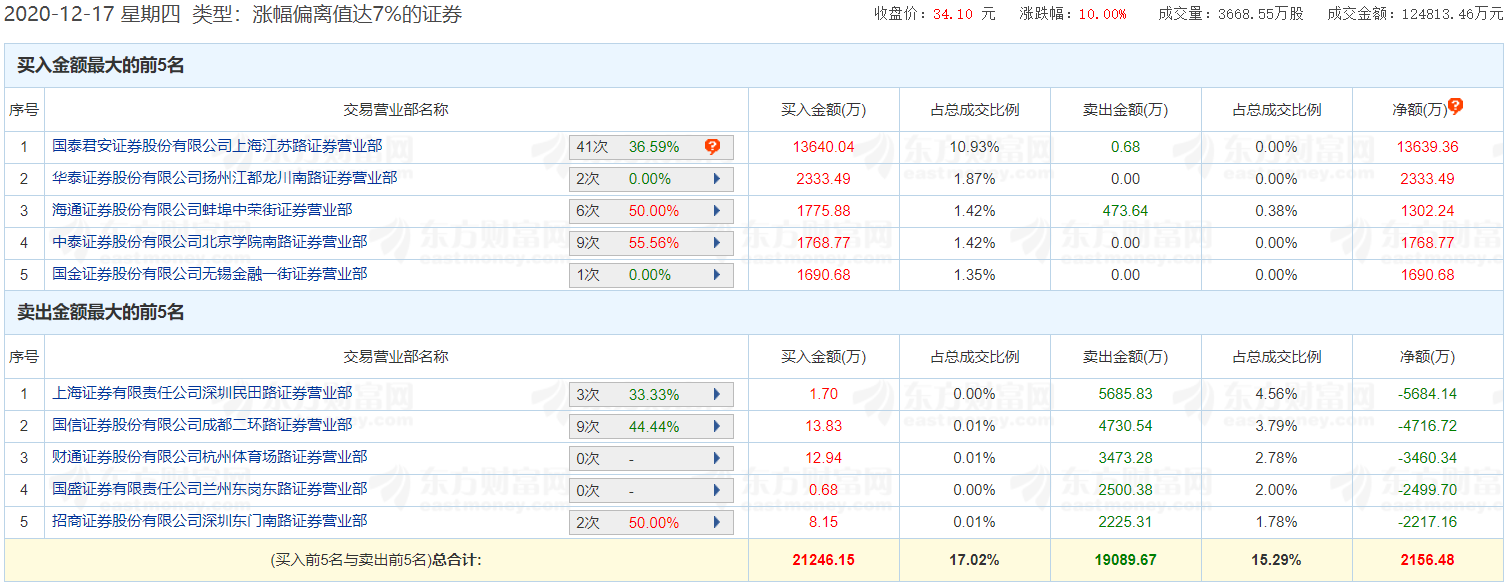Open 华泰证券扬州江都龙川南路证券营业部 link
1507x586 pixels.
224,178
